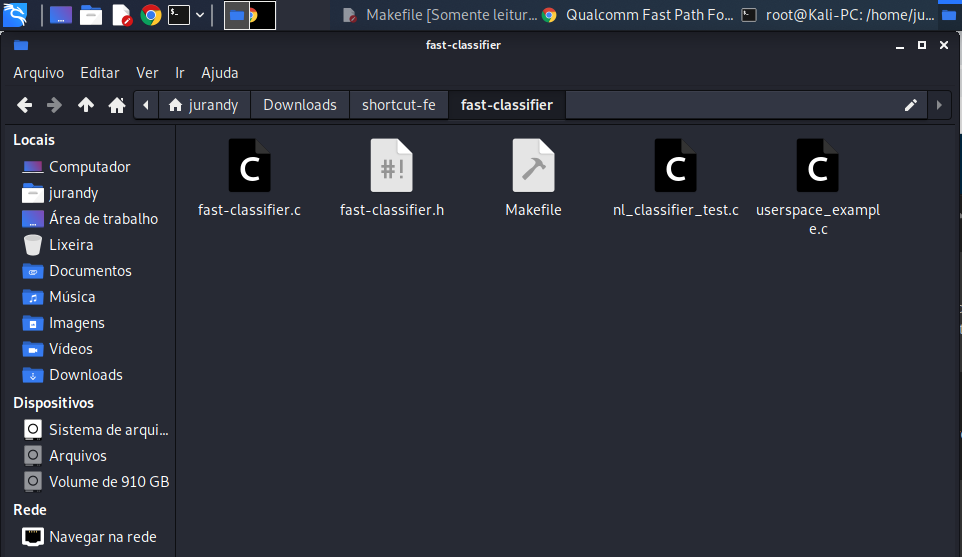Click the folder icon in window title bar

tap(21, 45)
